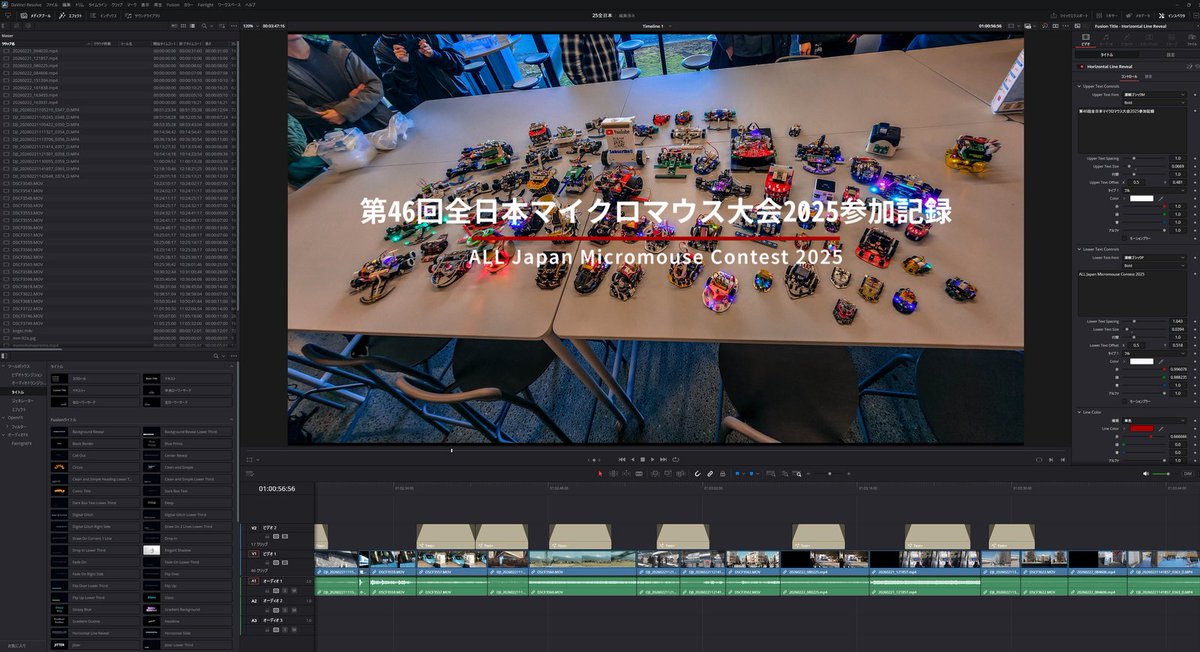Viewport: 1200px width, 652px height.
Task: Open the Upper Text Font dropdown
Action: [1154, 94]
